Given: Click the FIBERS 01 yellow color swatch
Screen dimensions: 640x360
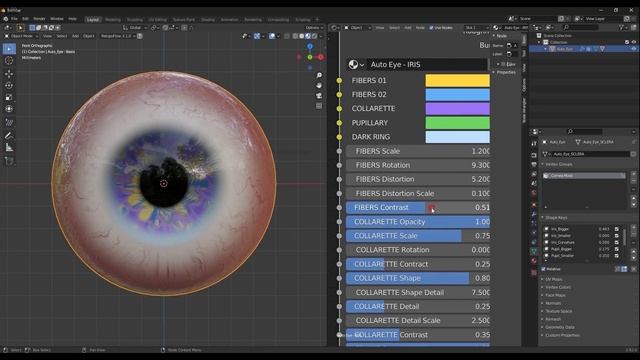Looking at the screenshot, I should point(457,80).
